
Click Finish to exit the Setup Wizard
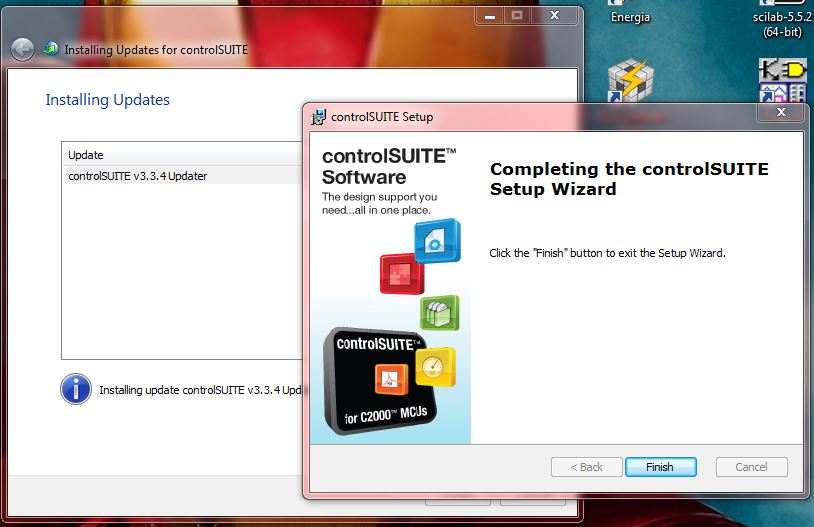point(660,467)
